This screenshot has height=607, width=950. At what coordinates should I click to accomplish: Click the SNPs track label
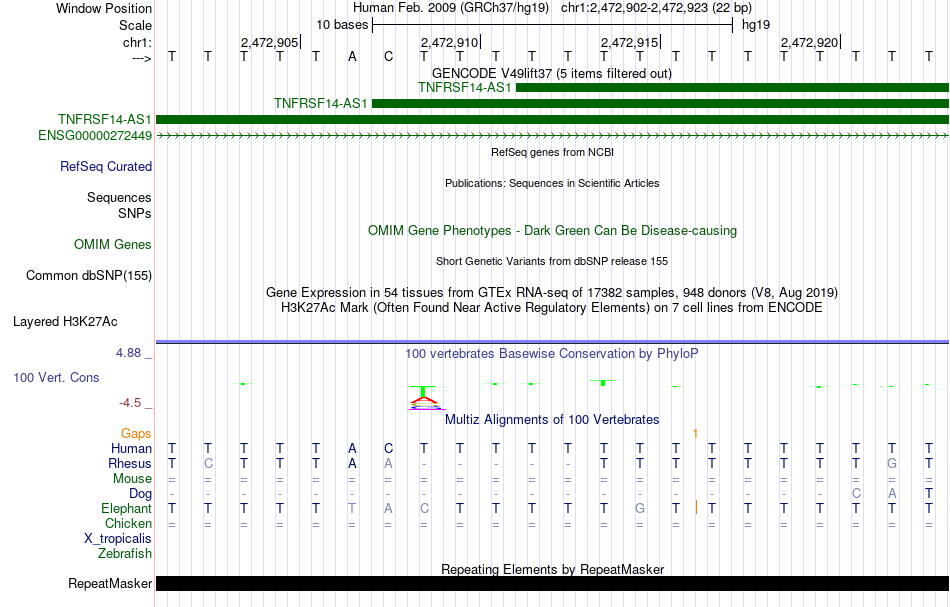pyautogui.click(x=135, y=213)
